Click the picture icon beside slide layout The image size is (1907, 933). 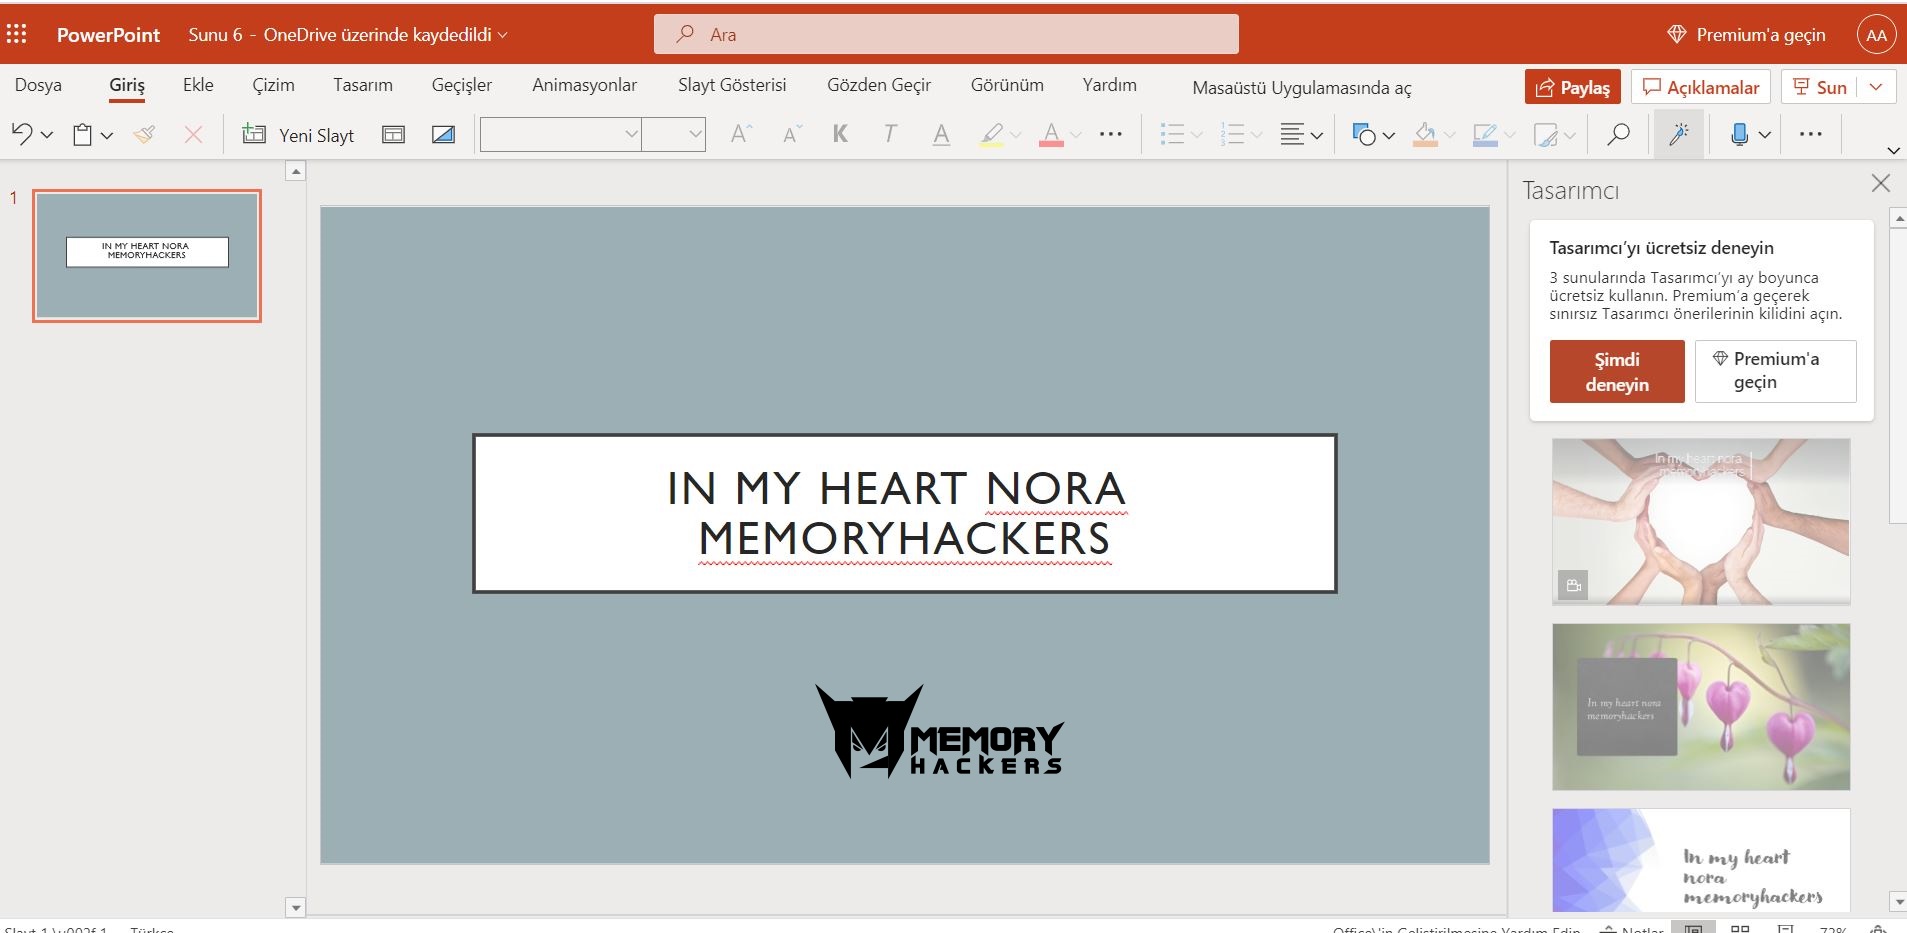click(x=443, y=134)
